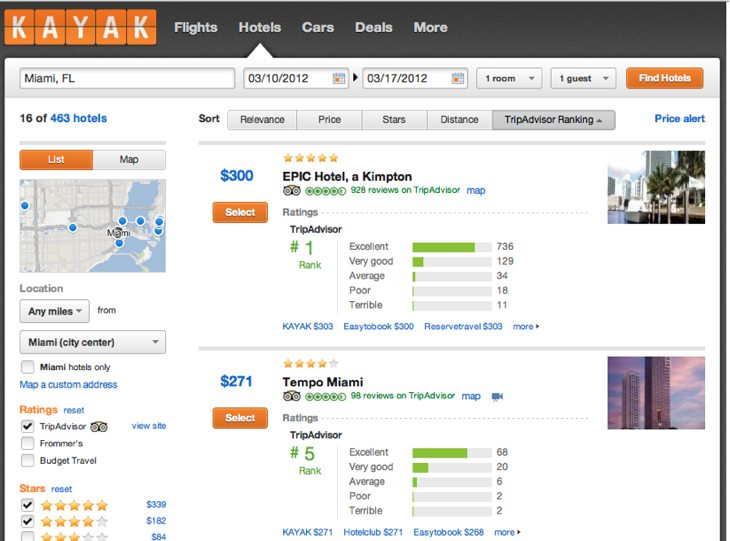Screen dimensions: 730x541
Task: Open Easytobook $300 offer link
Action: click(379, 326)
